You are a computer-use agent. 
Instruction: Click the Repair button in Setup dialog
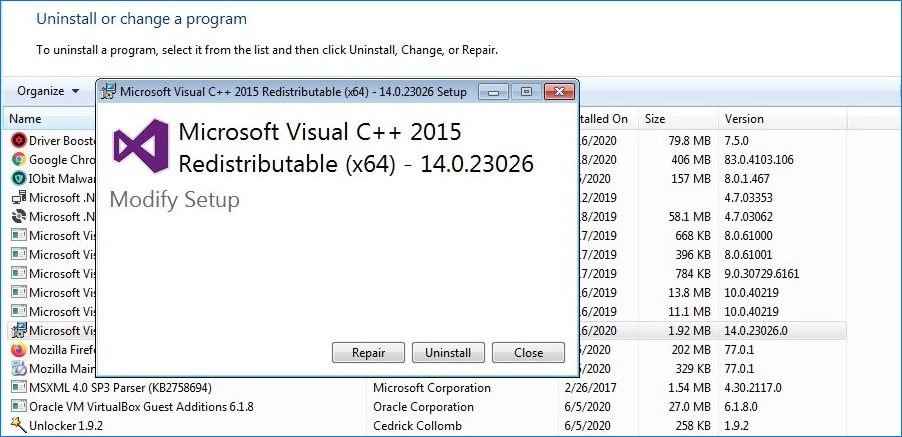(368, 352)
